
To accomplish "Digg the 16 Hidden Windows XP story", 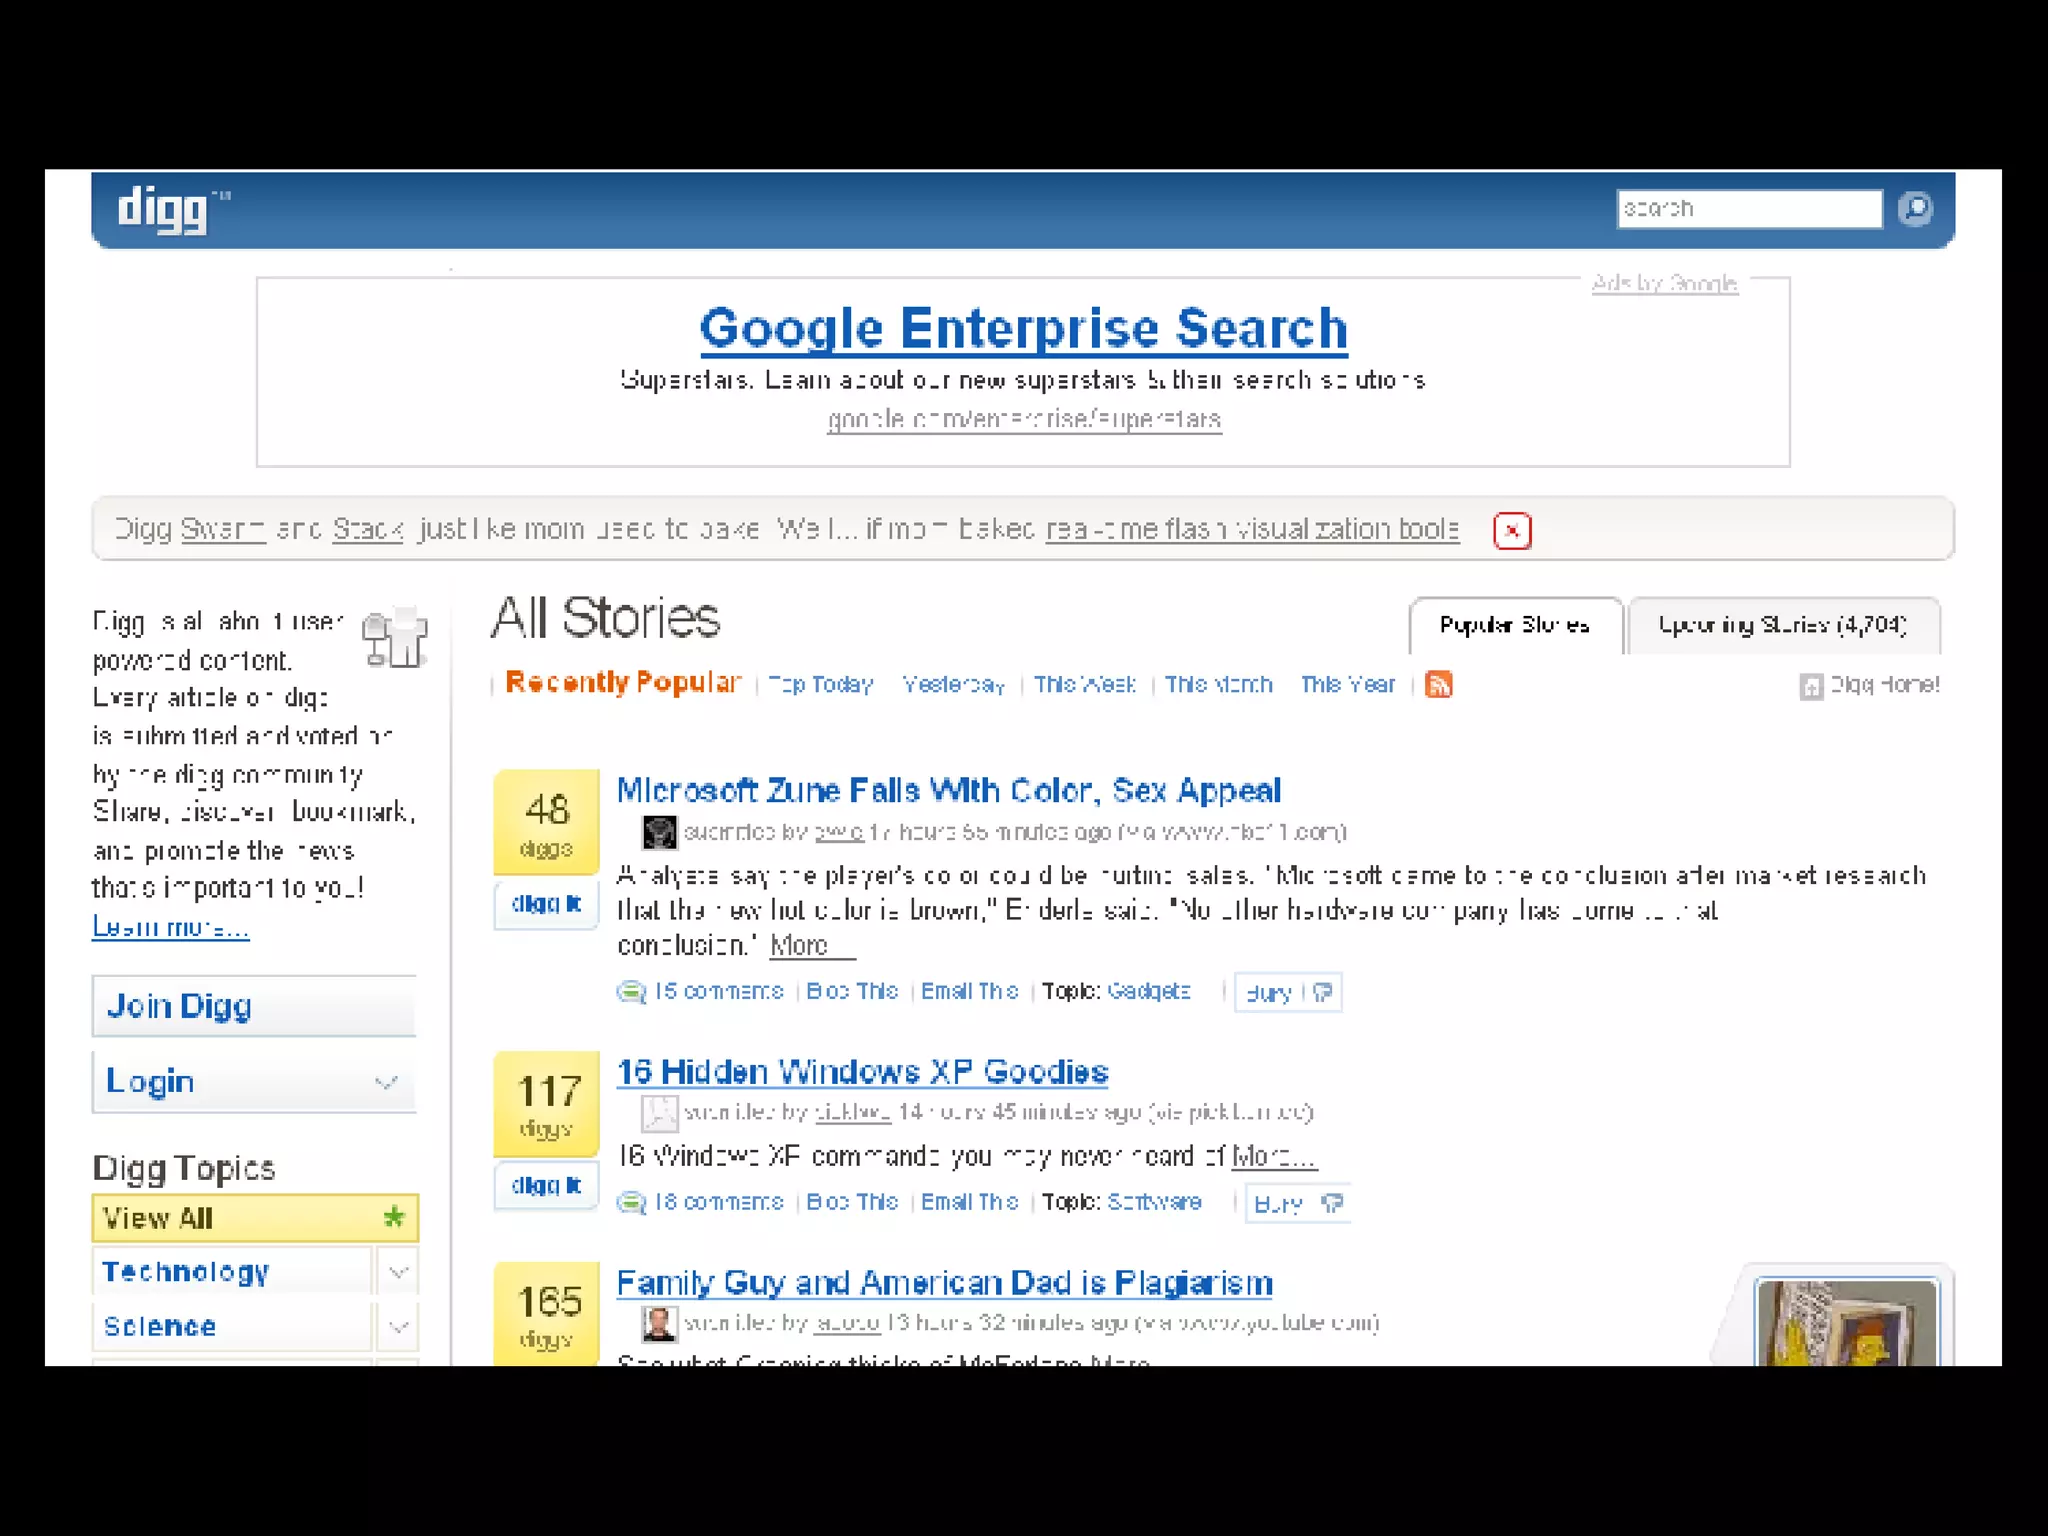I will [x=545, y=1186].
